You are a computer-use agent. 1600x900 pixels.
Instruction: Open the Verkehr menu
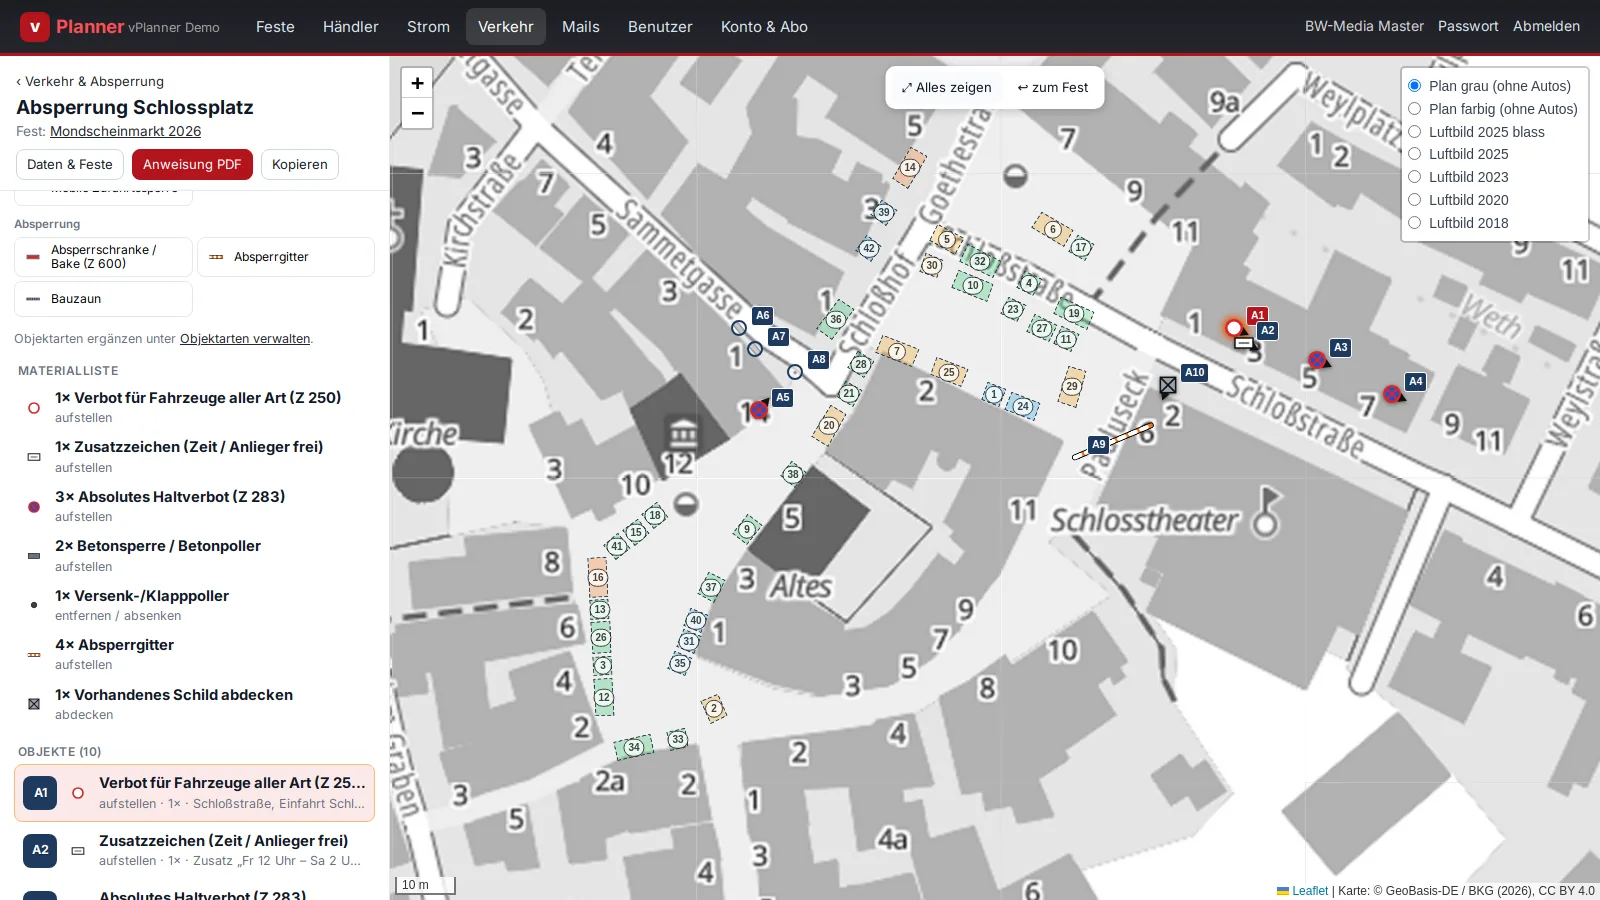tap(505, 27)
